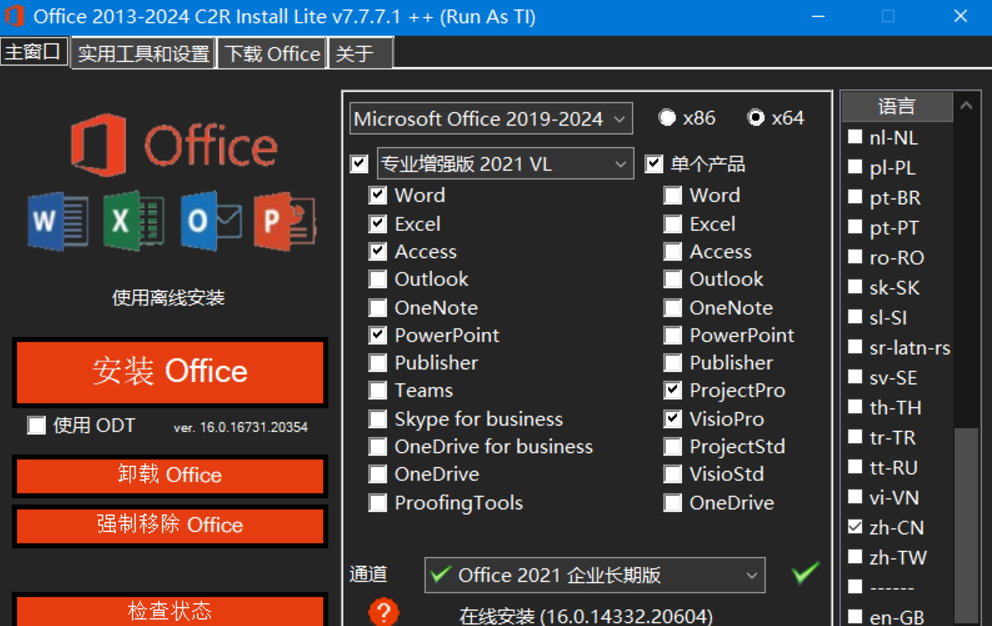Check Outlook in the suite list

(378, 279)
